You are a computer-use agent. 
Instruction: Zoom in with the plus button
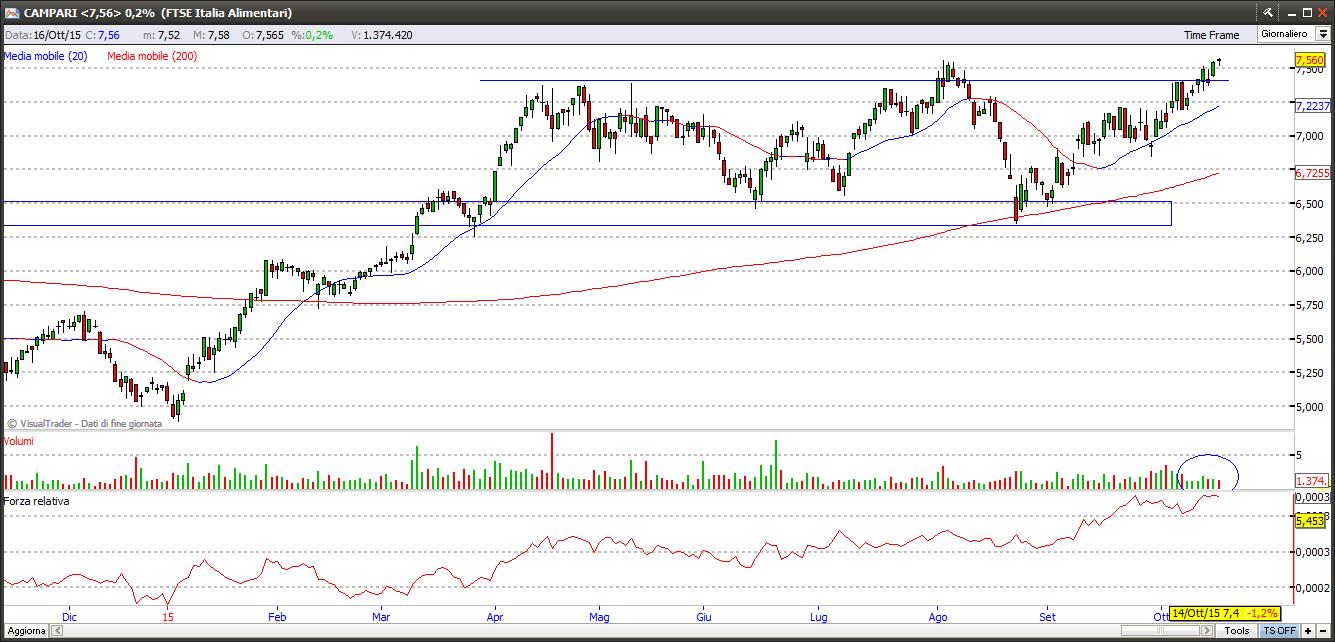pos(1308,631)
